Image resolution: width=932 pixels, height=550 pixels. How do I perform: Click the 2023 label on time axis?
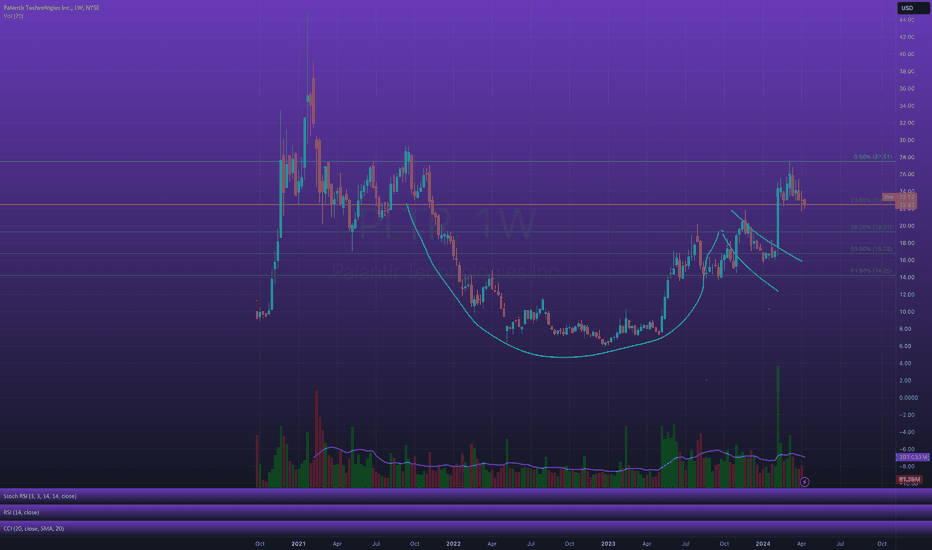607,543
